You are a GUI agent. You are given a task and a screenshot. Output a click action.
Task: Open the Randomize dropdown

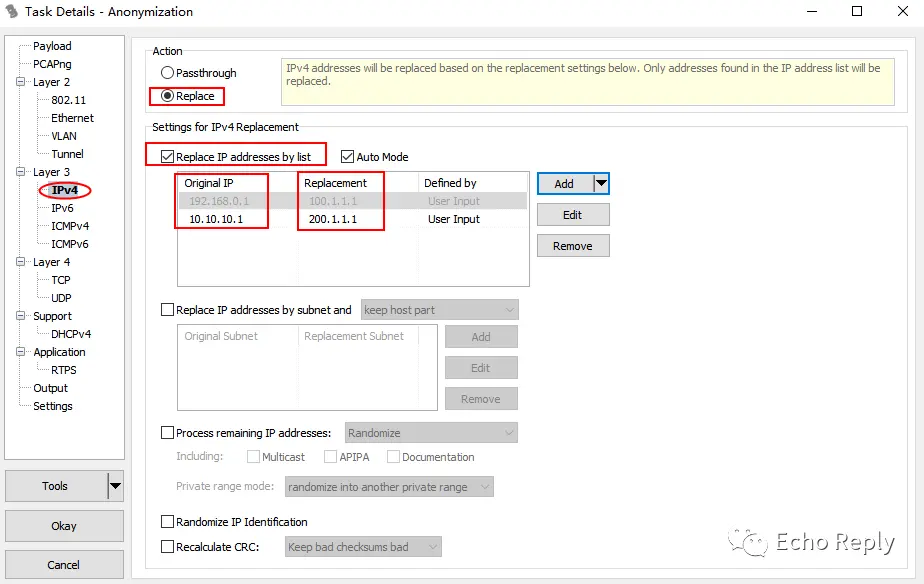431,433
